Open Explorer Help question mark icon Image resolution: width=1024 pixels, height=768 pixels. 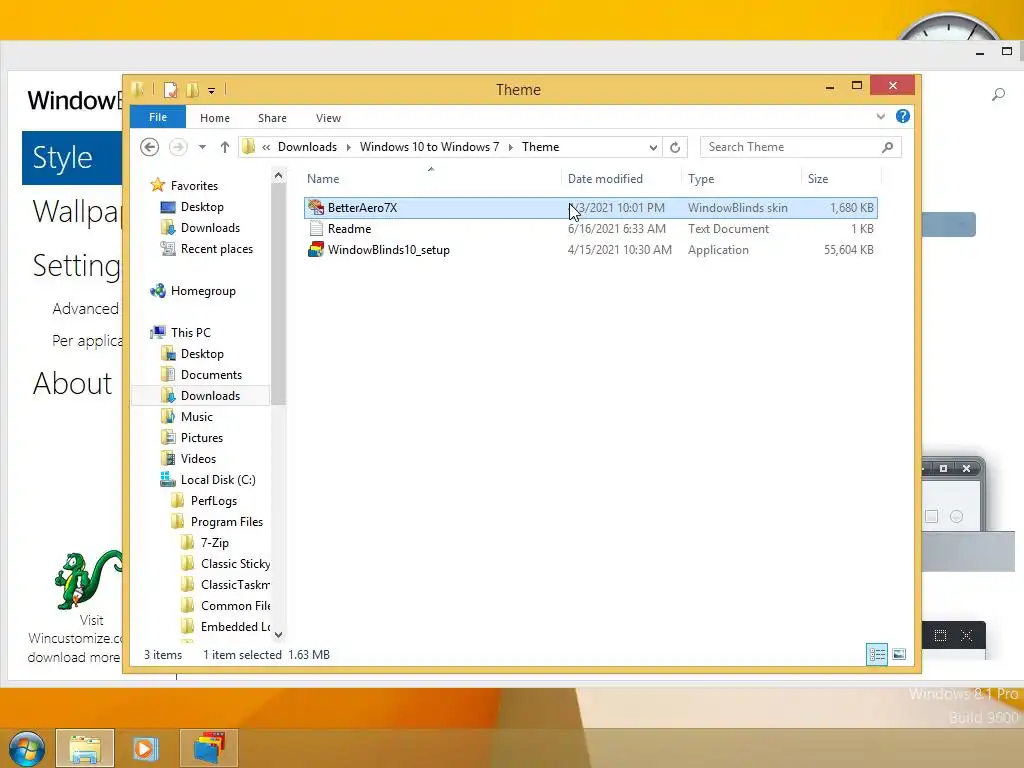tap(903, 116)
